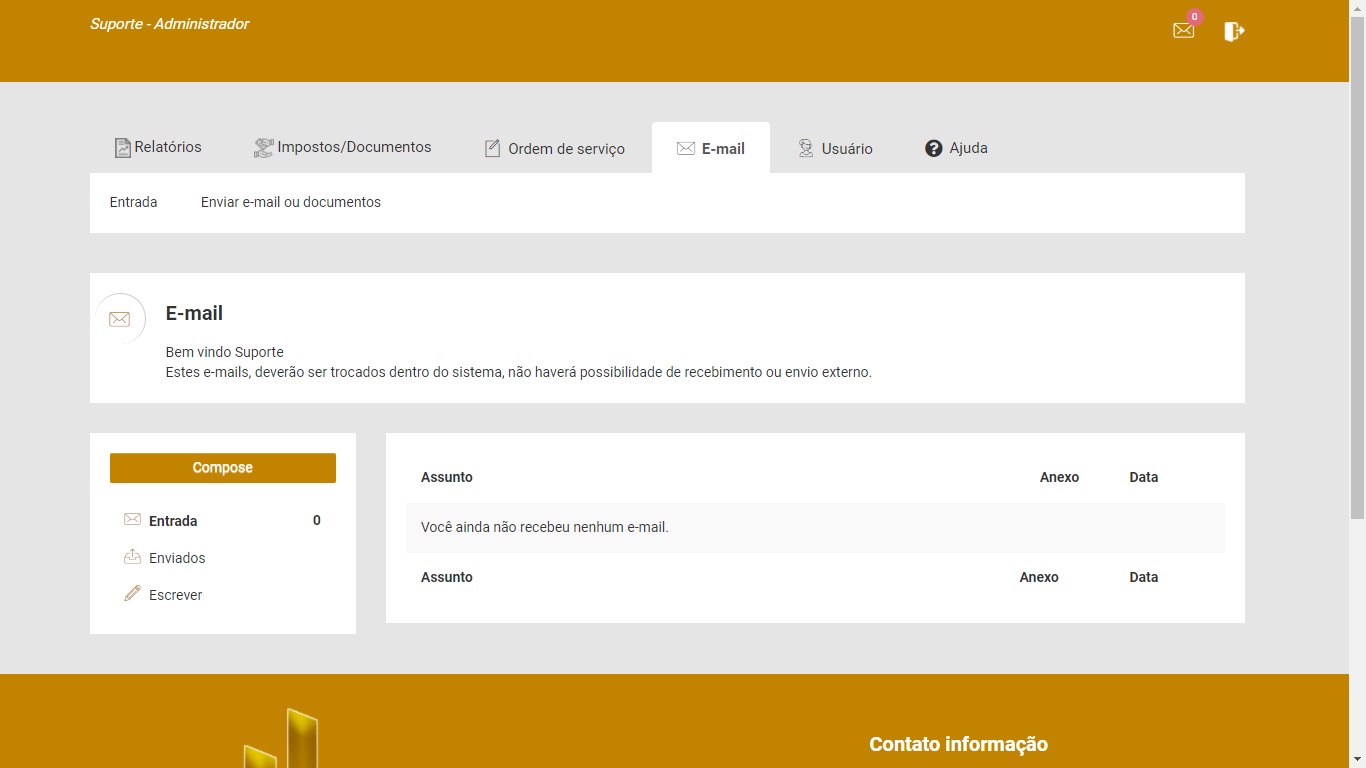Open Enviar e-mail ou documentos submenu
Image resolution: width=1366 pixels, height=768 pixels.
pyautogui.click(x=290, y=202)
